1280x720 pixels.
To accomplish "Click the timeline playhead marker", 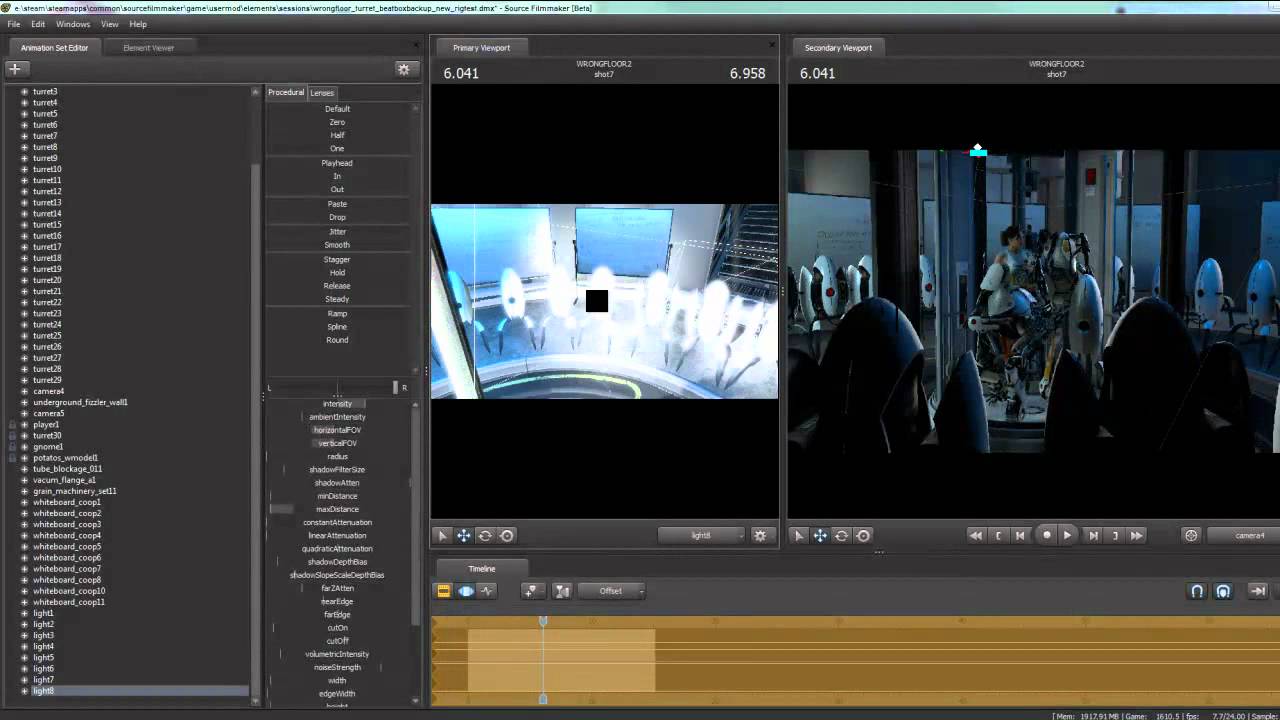I will click(543, 621).
